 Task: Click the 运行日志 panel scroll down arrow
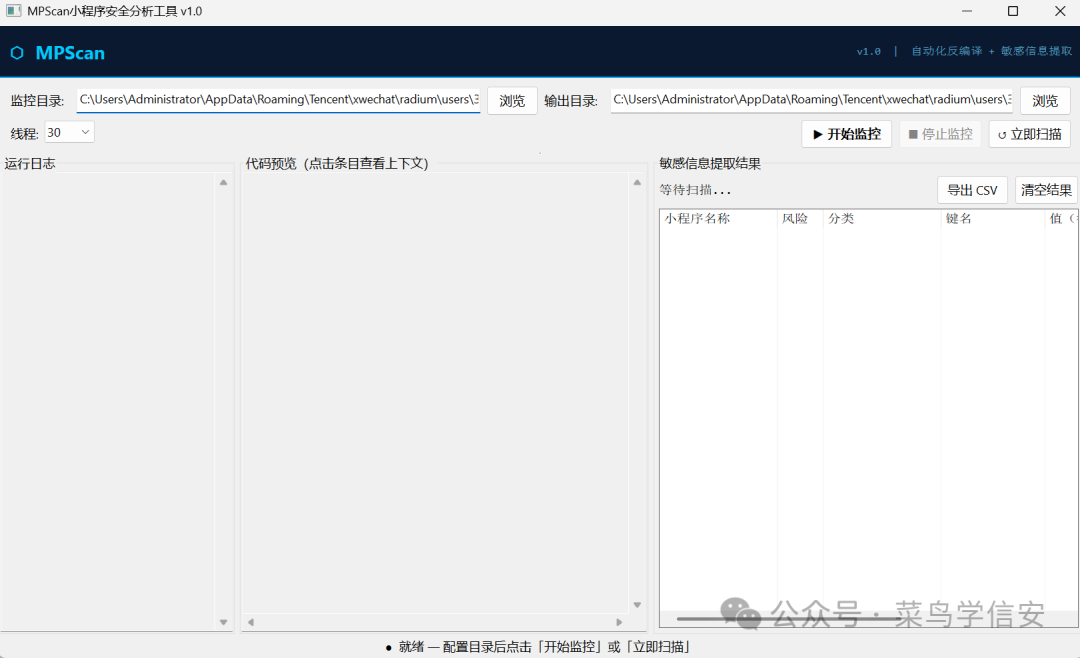pos(223,622)
